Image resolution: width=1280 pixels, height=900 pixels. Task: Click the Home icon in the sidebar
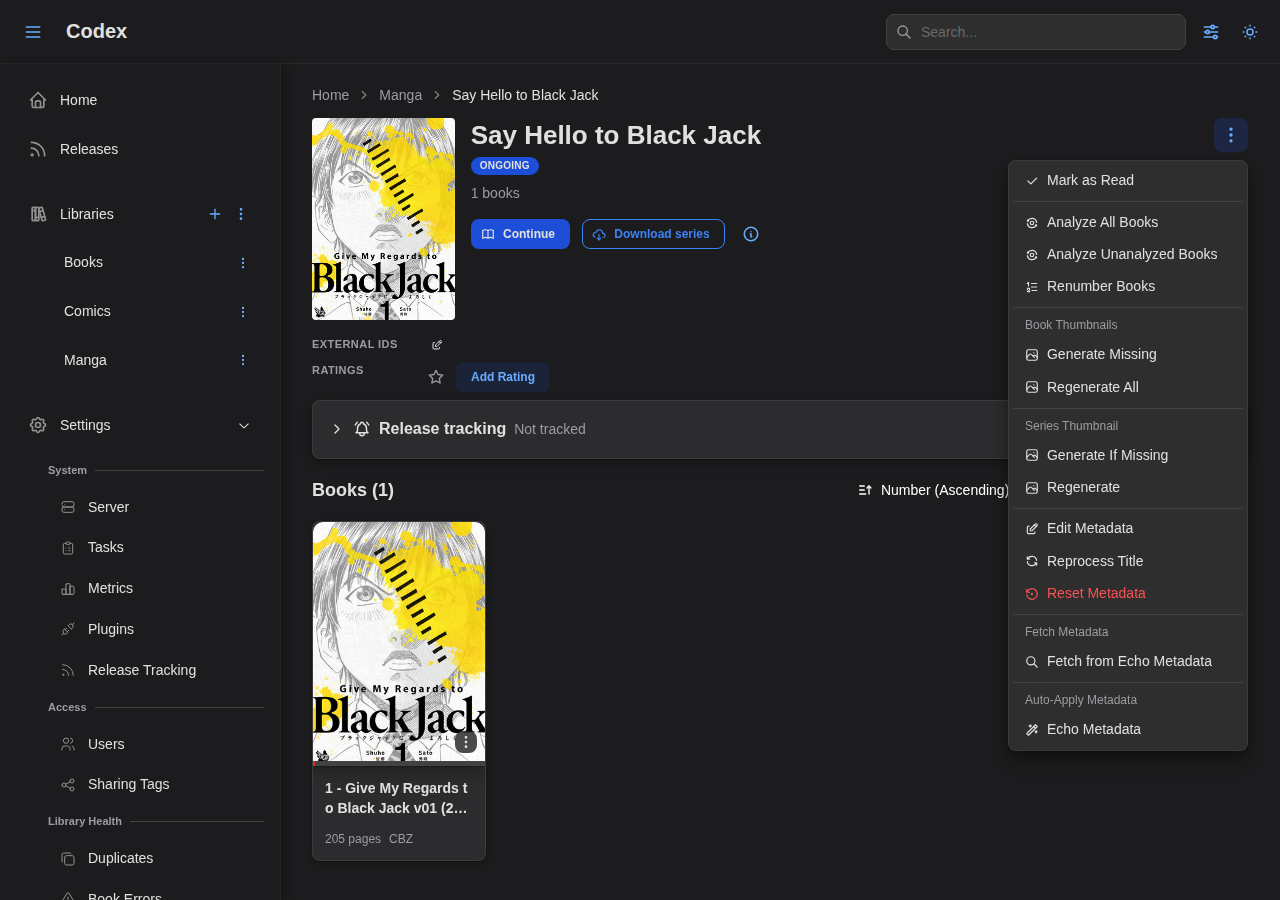38,100
